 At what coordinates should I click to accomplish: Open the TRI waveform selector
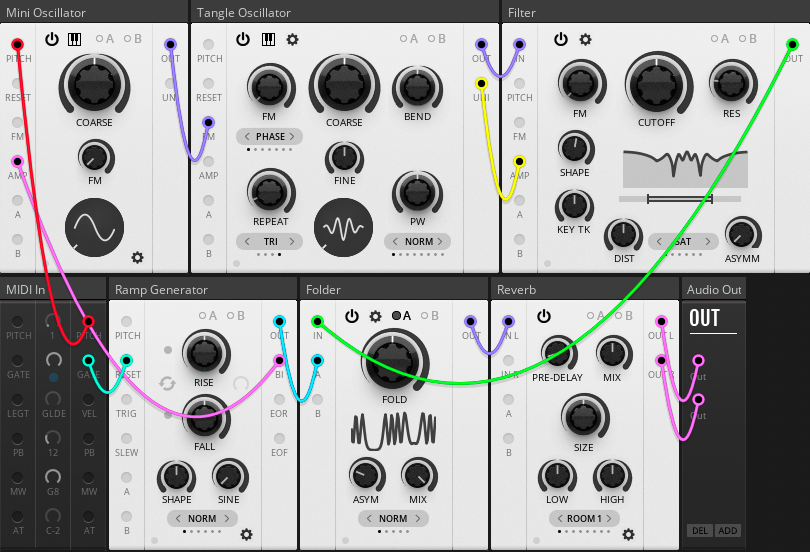(x=270, y=241)
